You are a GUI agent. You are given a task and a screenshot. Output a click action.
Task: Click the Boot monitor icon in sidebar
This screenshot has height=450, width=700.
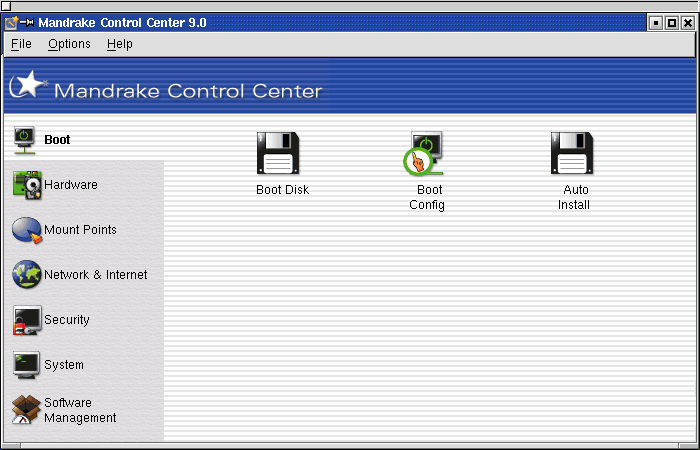[x=25, y=140]
